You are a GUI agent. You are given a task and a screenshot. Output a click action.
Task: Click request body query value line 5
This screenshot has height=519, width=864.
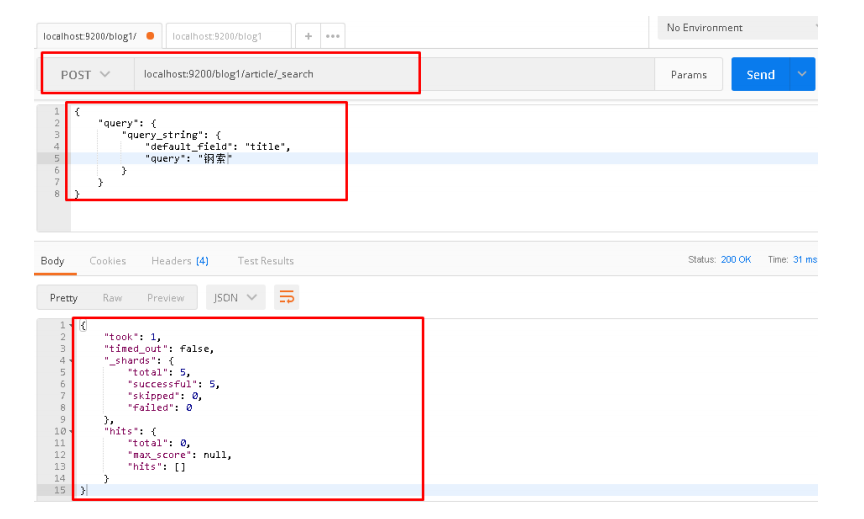pos(188,158)
